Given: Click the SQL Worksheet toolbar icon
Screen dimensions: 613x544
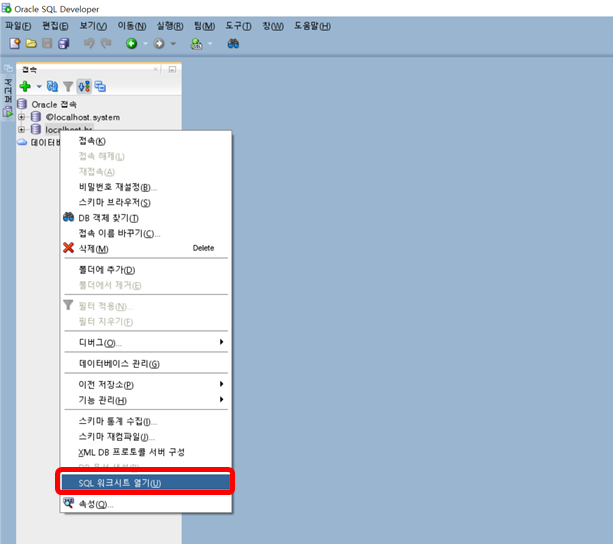Looking at the screenshot, I should pyautogui.click(x=196, y=43).
